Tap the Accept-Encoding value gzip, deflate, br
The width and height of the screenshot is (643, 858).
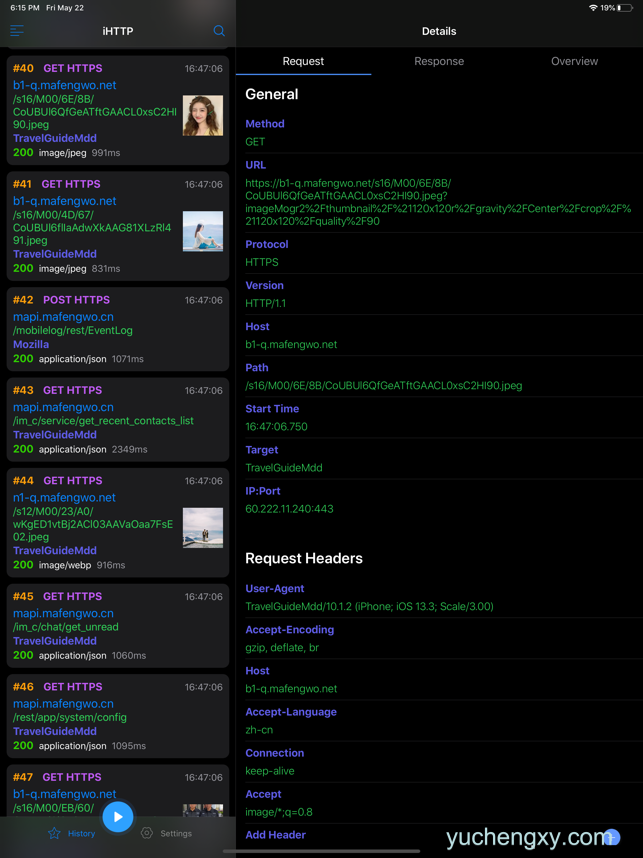click(x=282, y=648)
